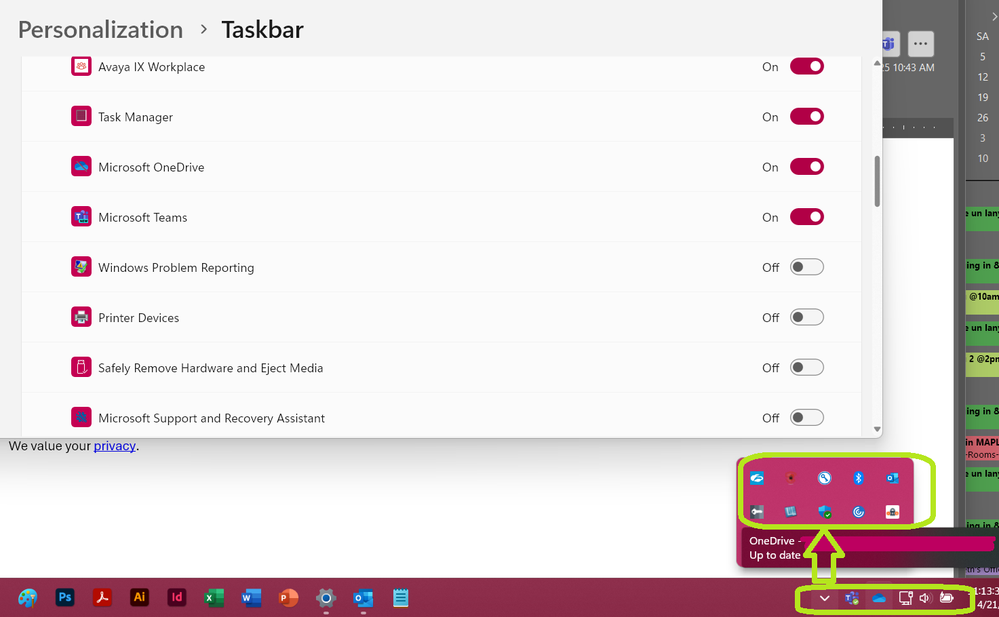Open PowerPoint from the taskbar
999x617 pixels.
[289, 598]
